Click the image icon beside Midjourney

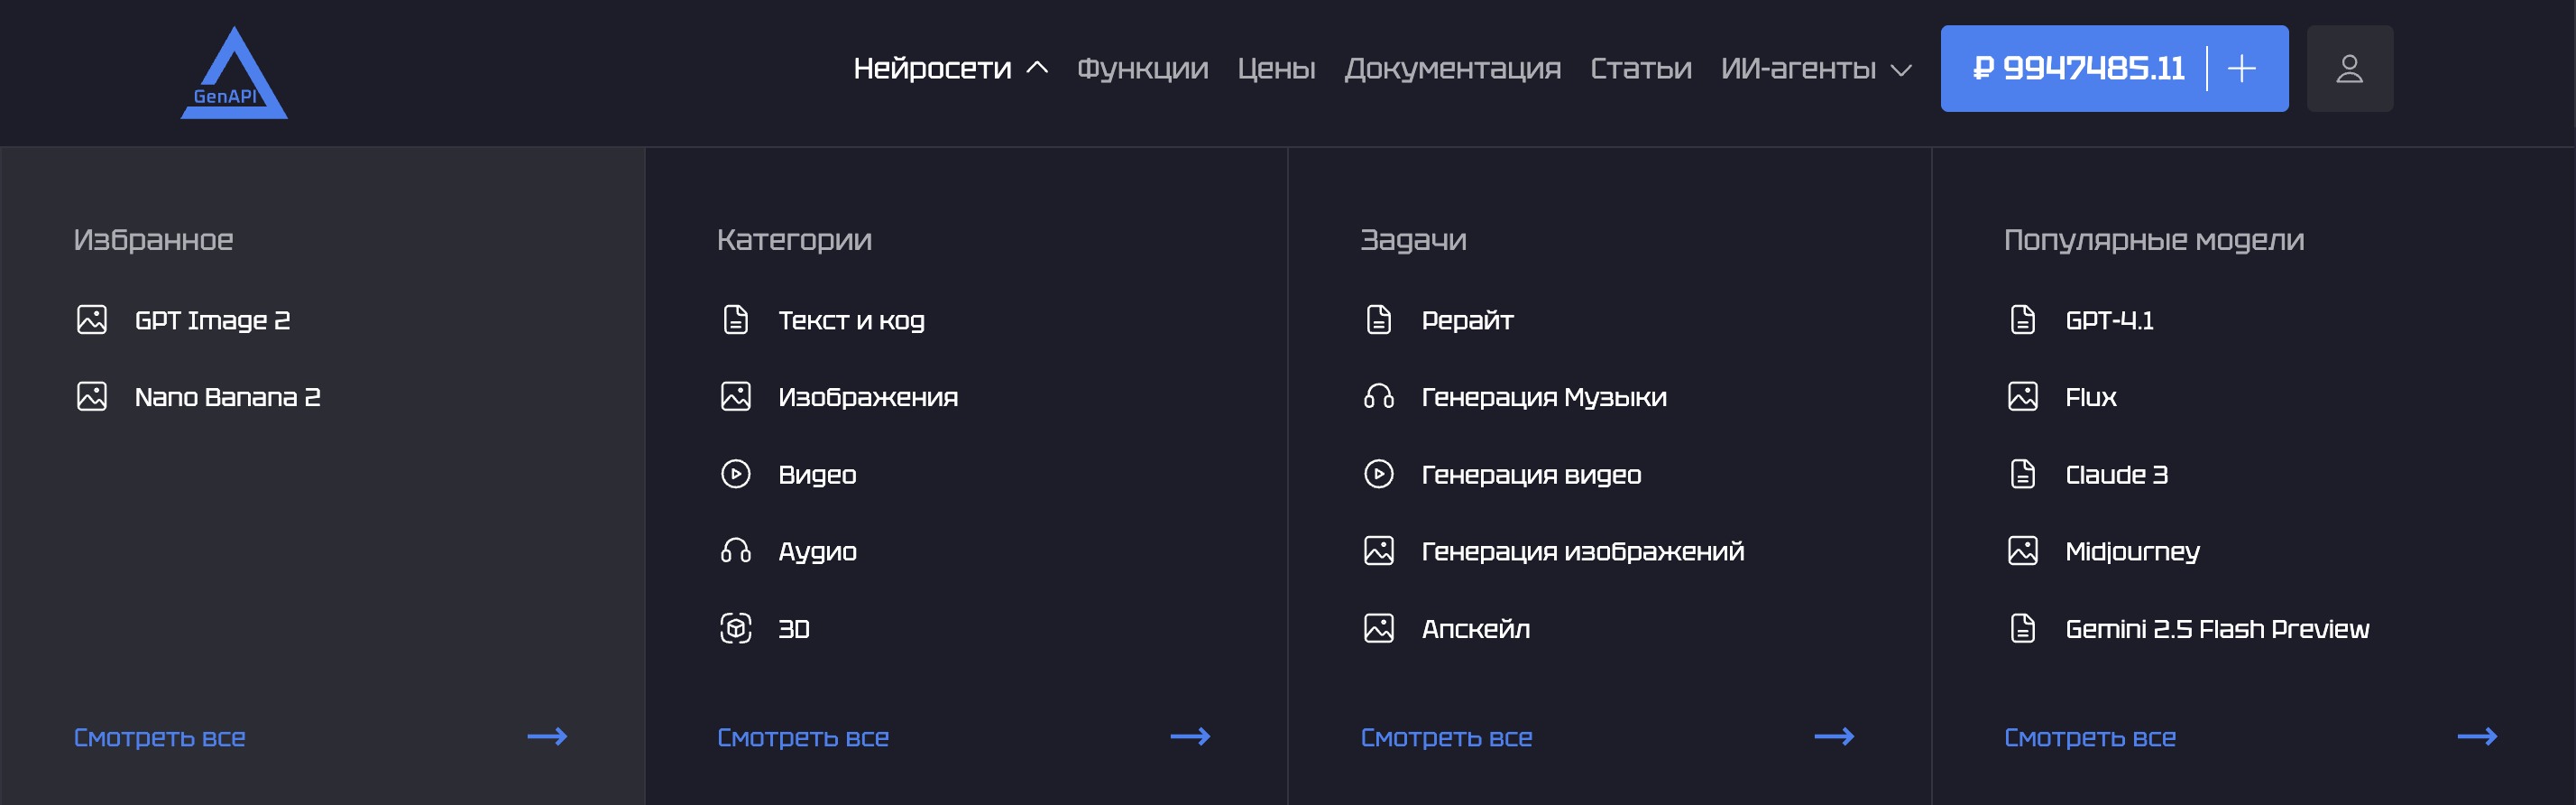click(2023, 550)
